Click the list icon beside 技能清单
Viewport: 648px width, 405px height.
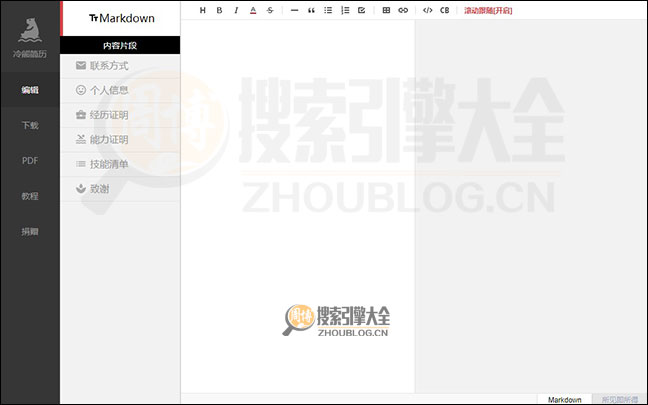tap(81, 164)
